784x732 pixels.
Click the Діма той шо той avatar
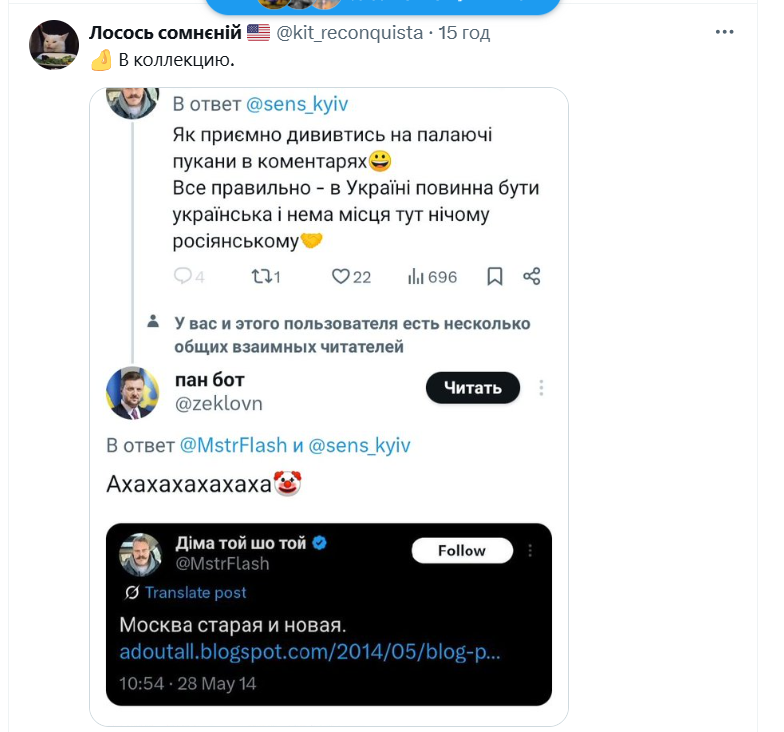pos(141,553)
